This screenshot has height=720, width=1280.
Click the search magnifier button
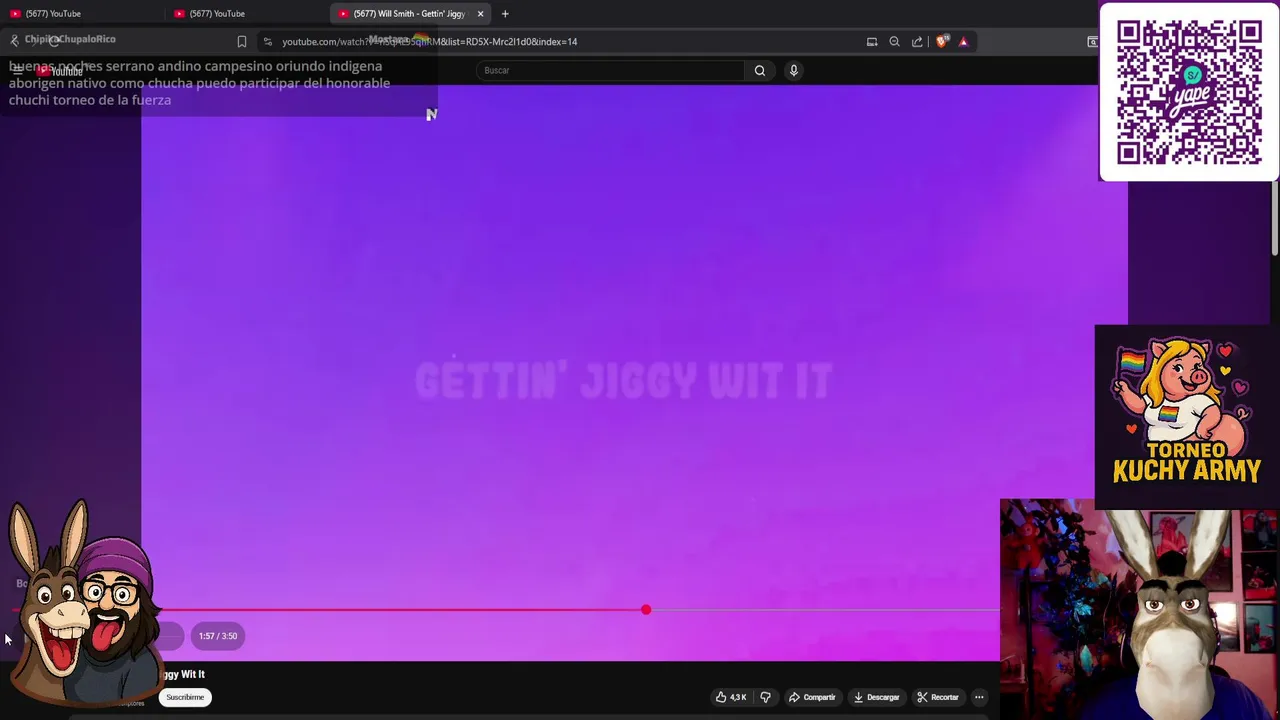click(x=760, y=70)
